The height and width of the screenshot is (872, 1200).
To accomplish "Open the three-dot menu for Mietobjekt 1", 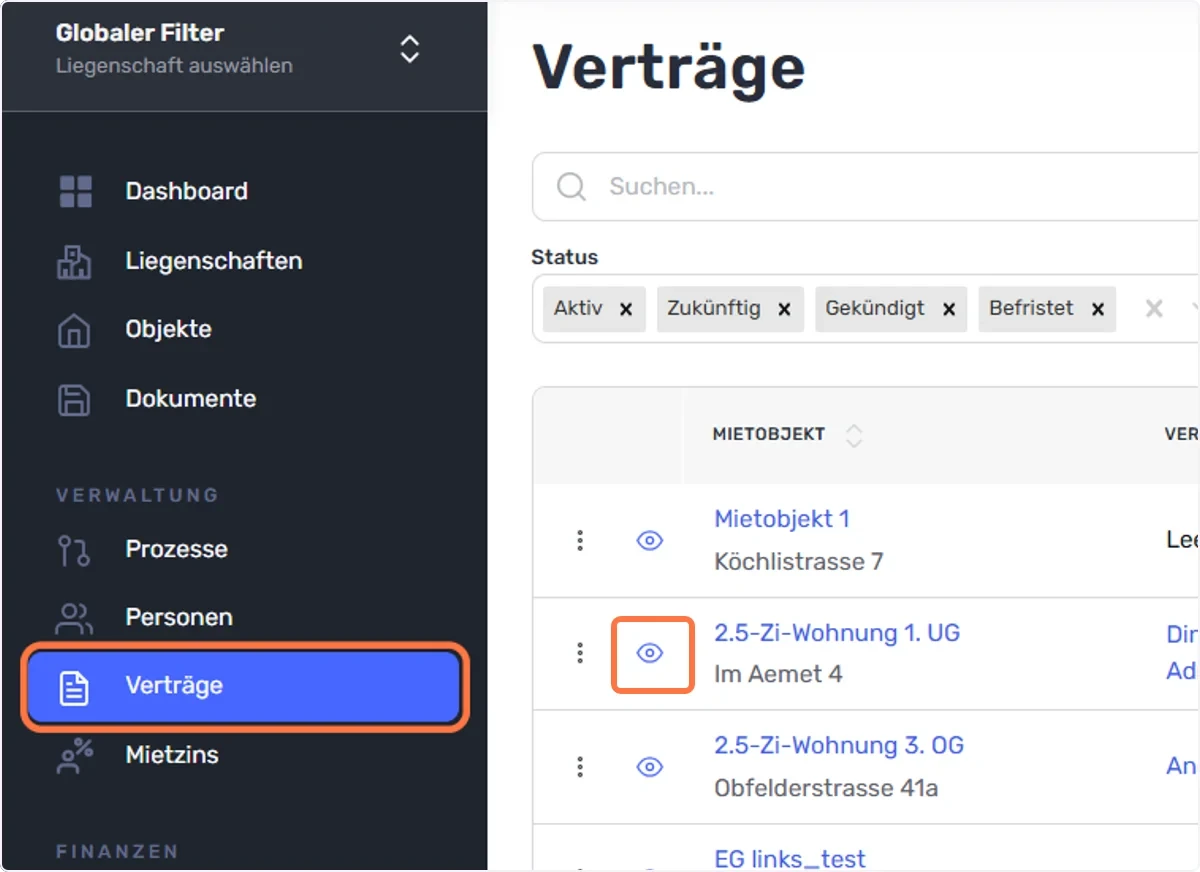I will tap(580, 541).
